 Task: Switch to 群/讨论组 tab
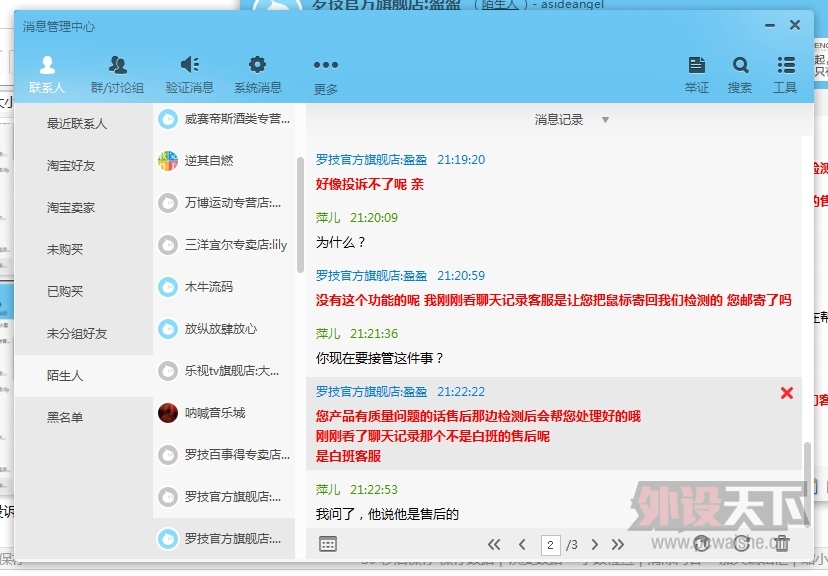(117, 74)
